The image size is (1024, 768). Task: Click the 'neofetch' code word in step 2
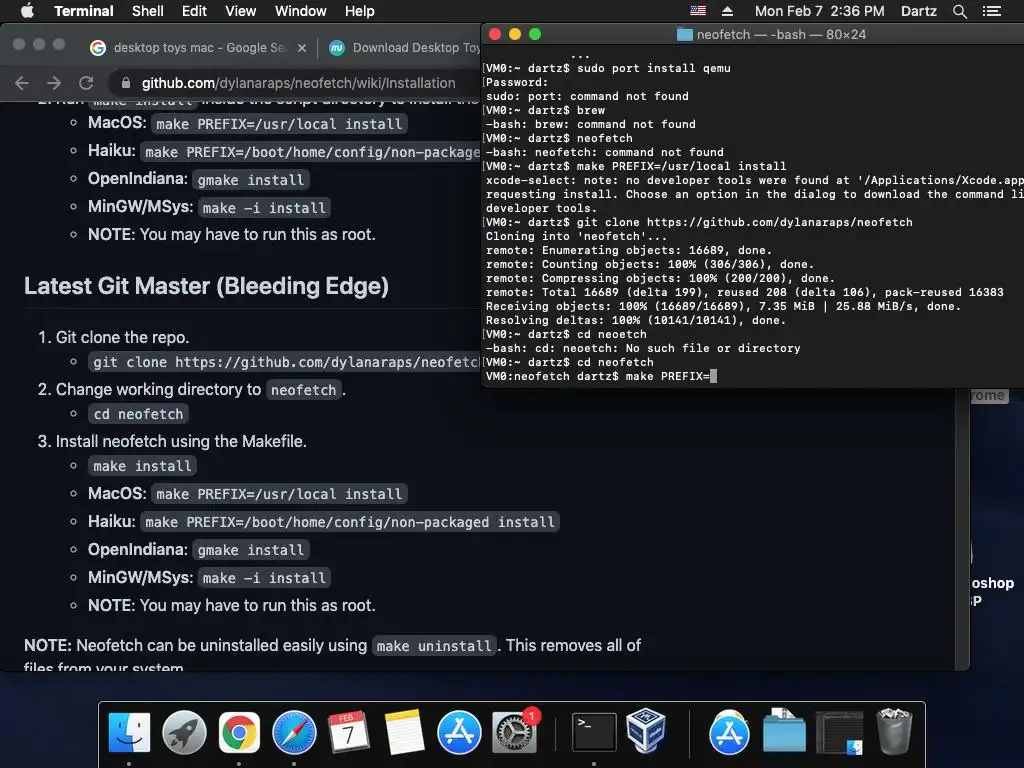303,390
